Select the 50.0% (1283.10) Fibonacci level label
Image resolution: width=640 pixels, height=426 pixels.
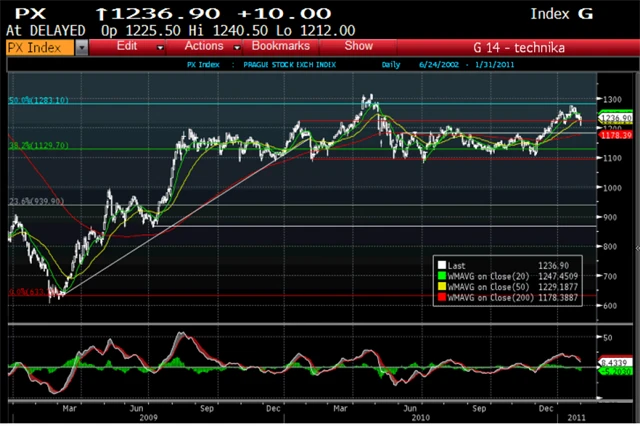point(38,101)
